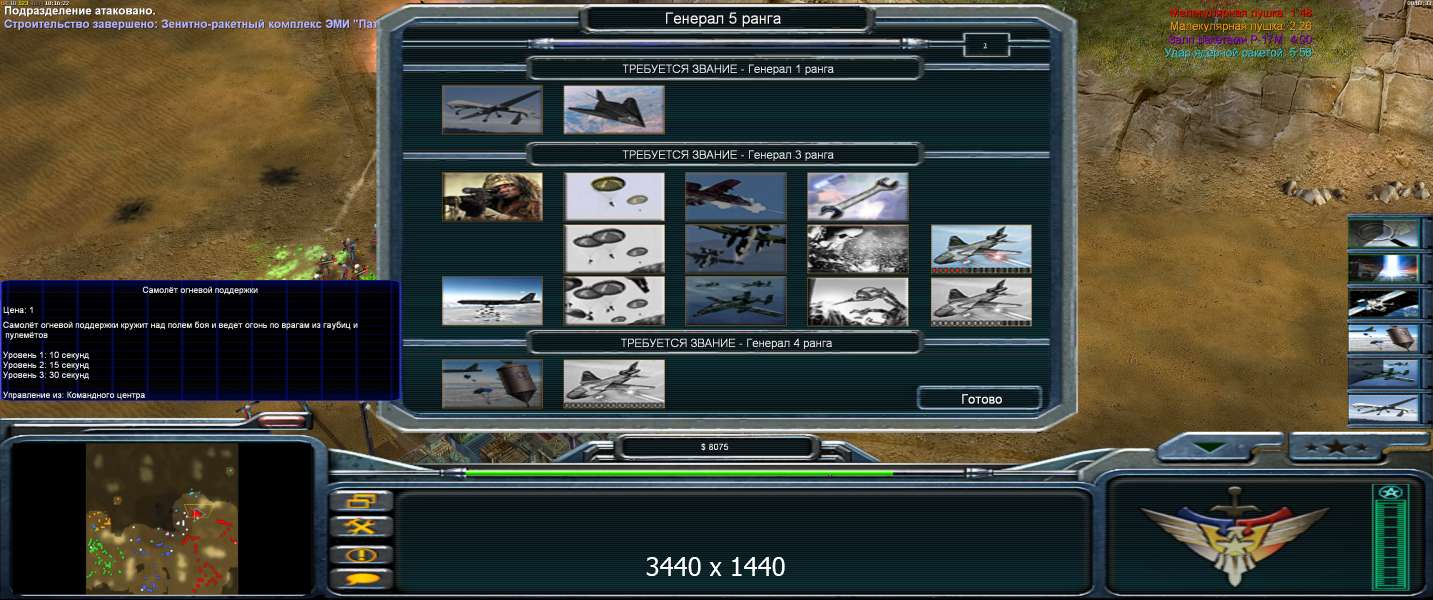Click the exclamation mark beacon button
Image resolution: width=1433 pixels, height=600 pixels.
tap(360, 553)
